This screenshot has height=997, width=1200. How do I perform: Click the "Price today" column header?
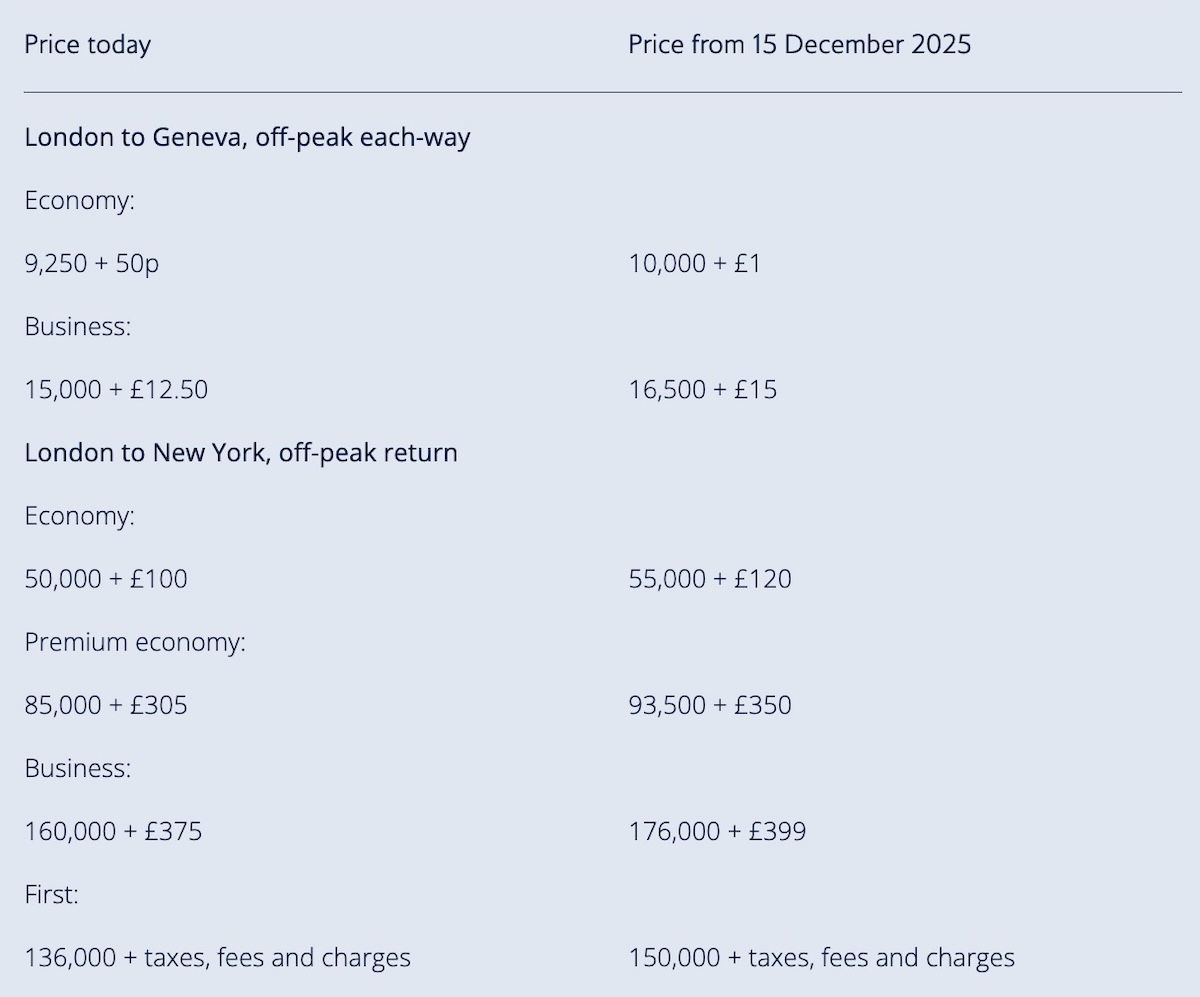(x=88, y=45)
